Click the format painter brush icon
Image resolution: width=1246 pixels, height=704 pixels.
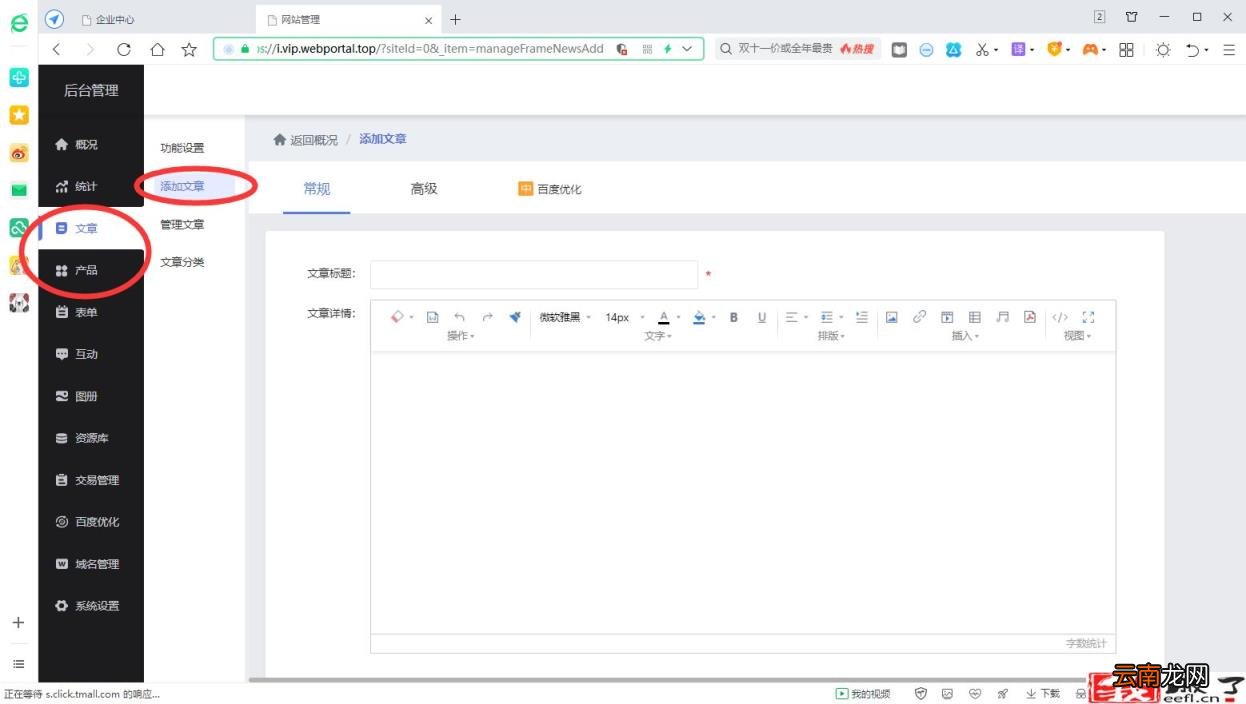coord(515,317)
